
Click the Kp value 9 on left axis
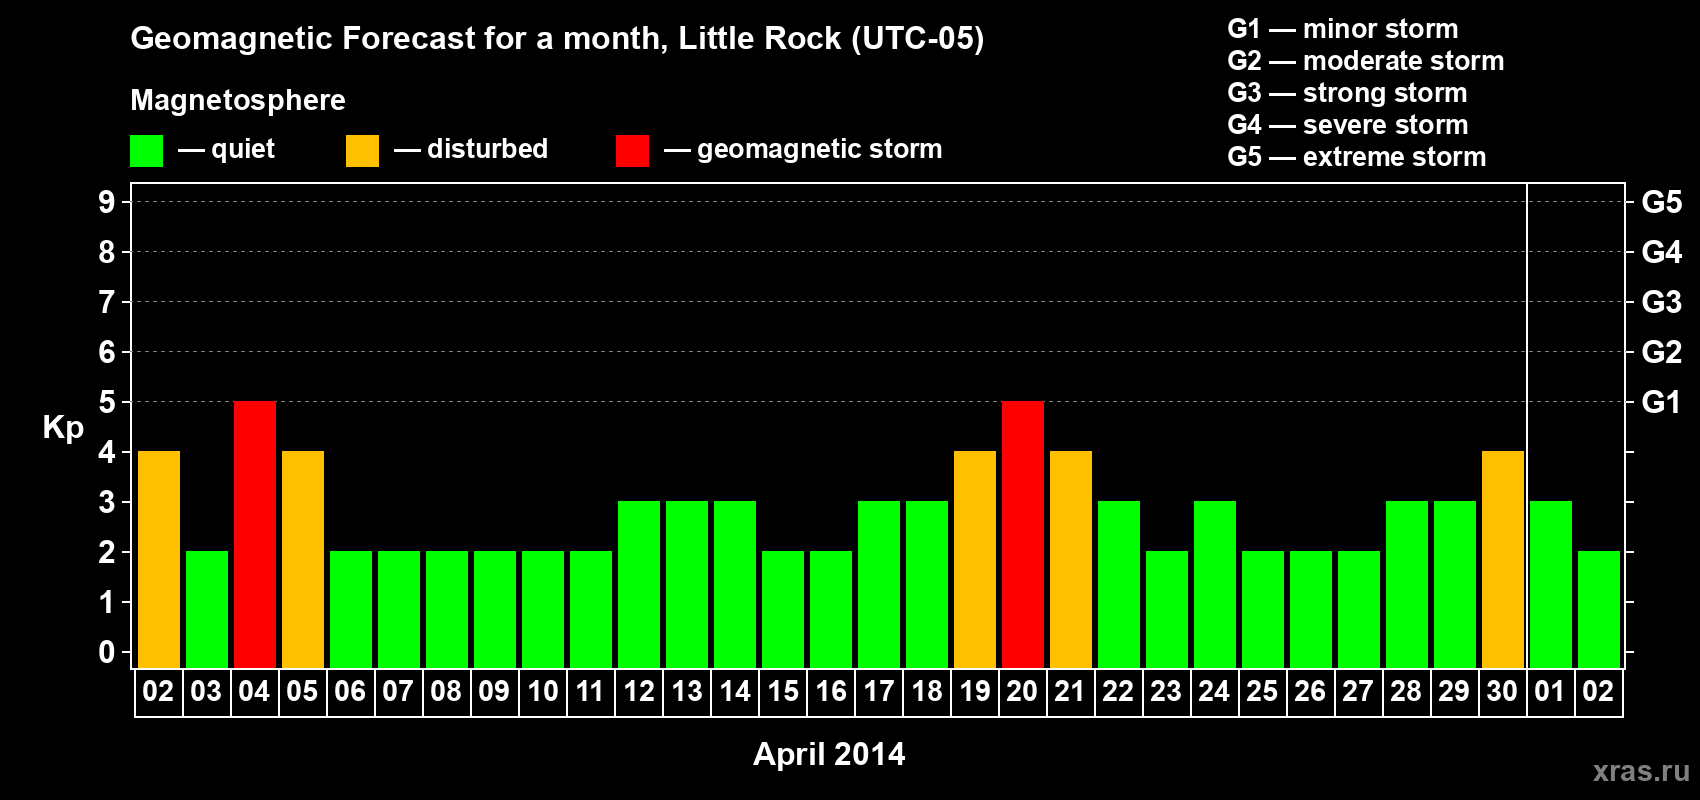pos(107,202)
